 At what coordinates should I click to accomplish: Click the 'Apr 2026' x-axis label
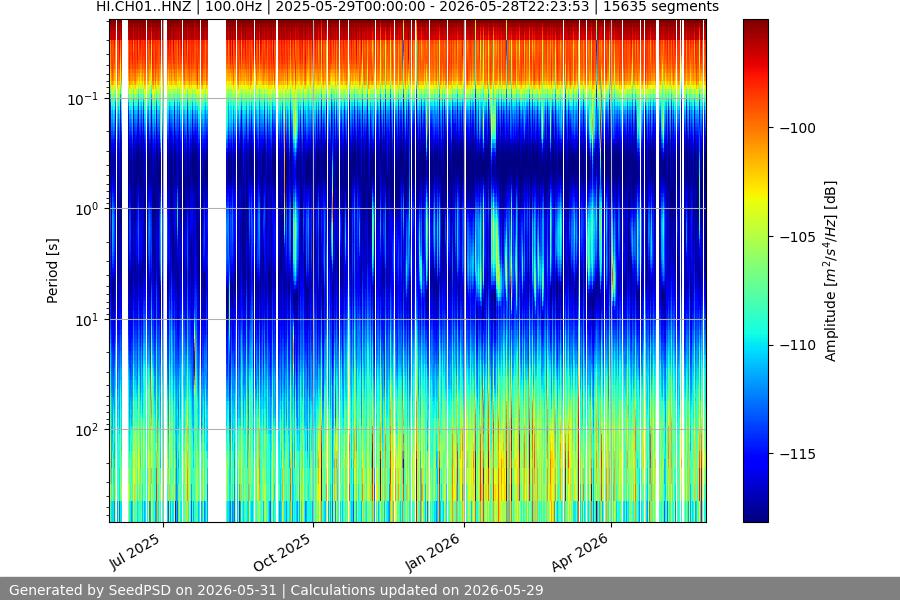(x=579, y=552)
